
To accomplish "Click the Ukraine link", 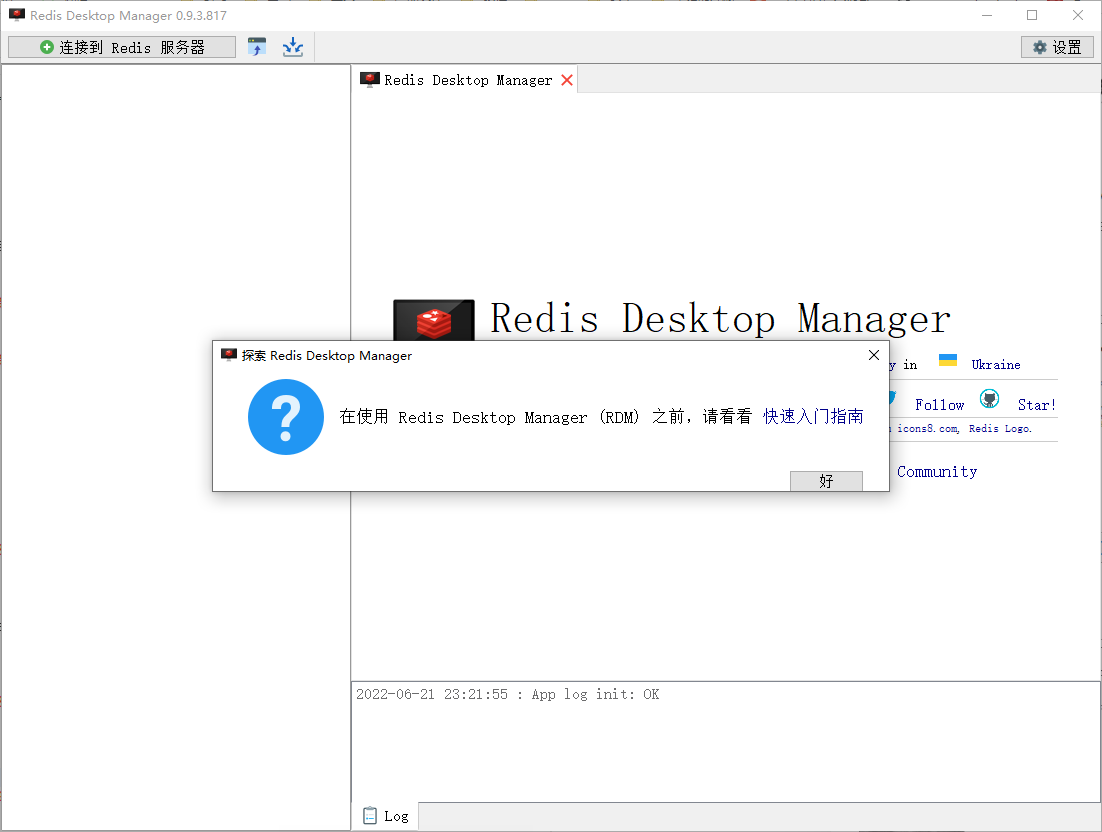I will click(996, 364).
